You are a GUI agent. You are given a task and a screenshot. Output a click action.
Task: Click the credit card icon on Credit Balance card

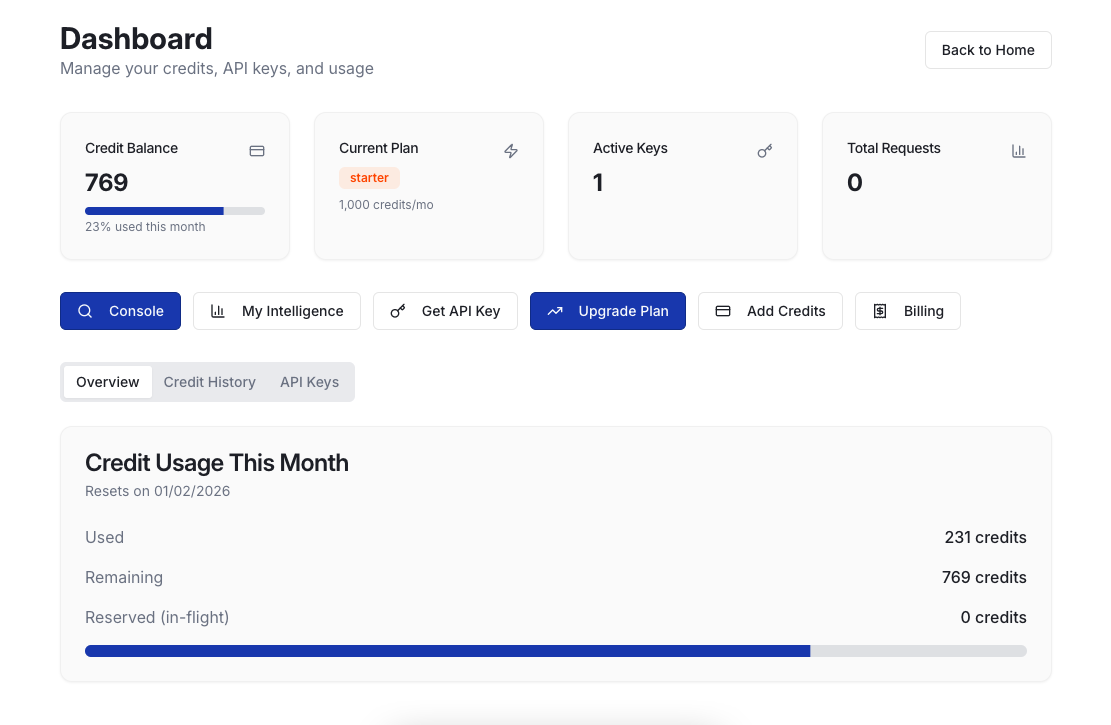pyautogui.click(x=257, y=150)
